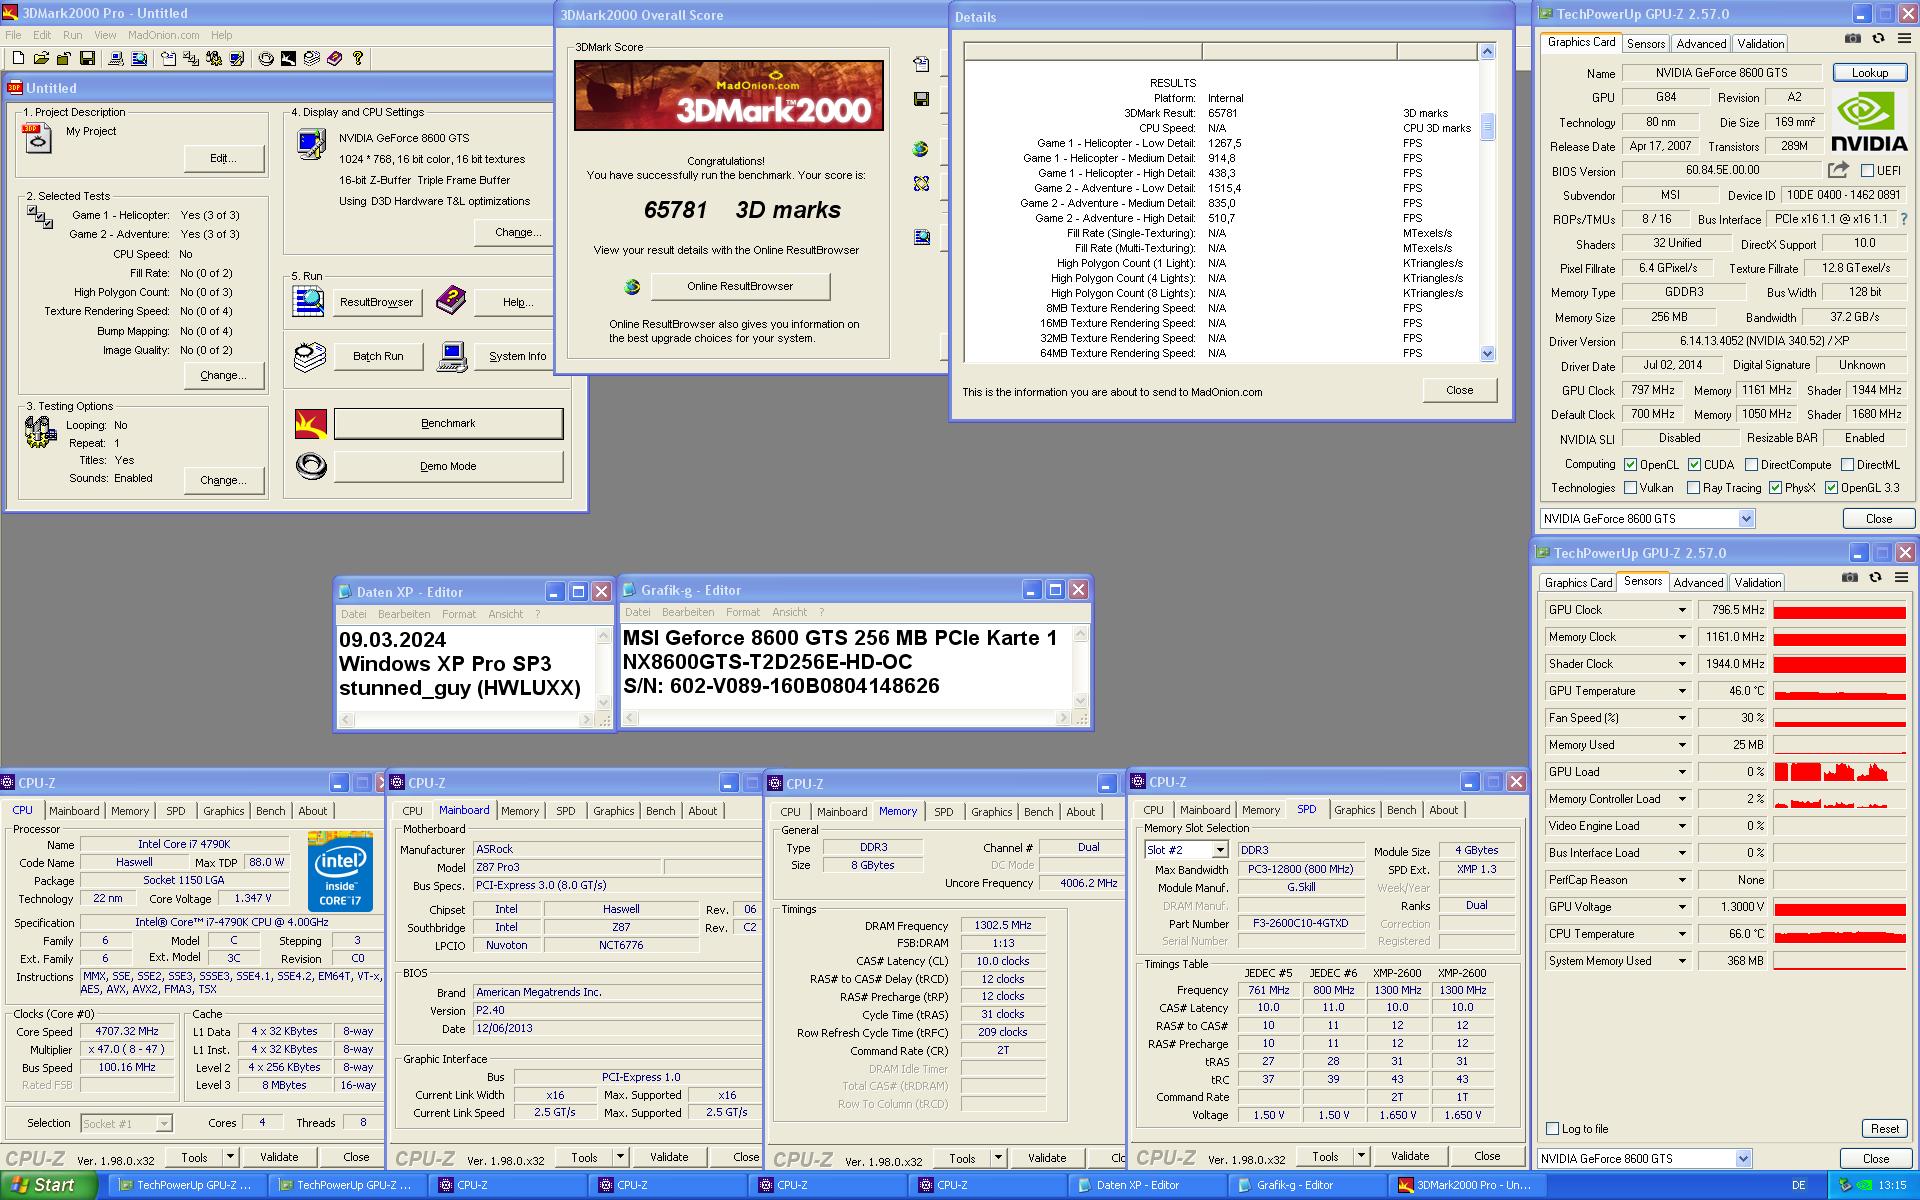Toggle Vulkan checkbox in GPU-Z
Image resolution: width=1920 pixels, height=1200 pixels.
click(1630, 488)
